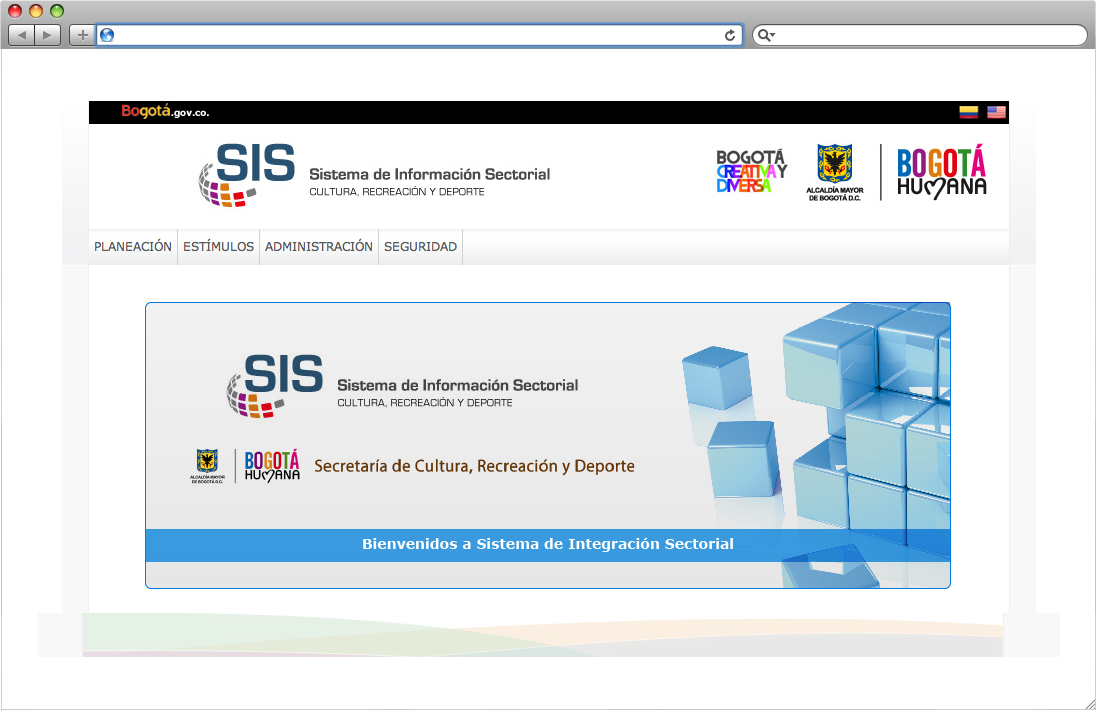Click the Bogotá Creativa y Diversa logo
Viewport: 1098px width, 712px height.
751,172
